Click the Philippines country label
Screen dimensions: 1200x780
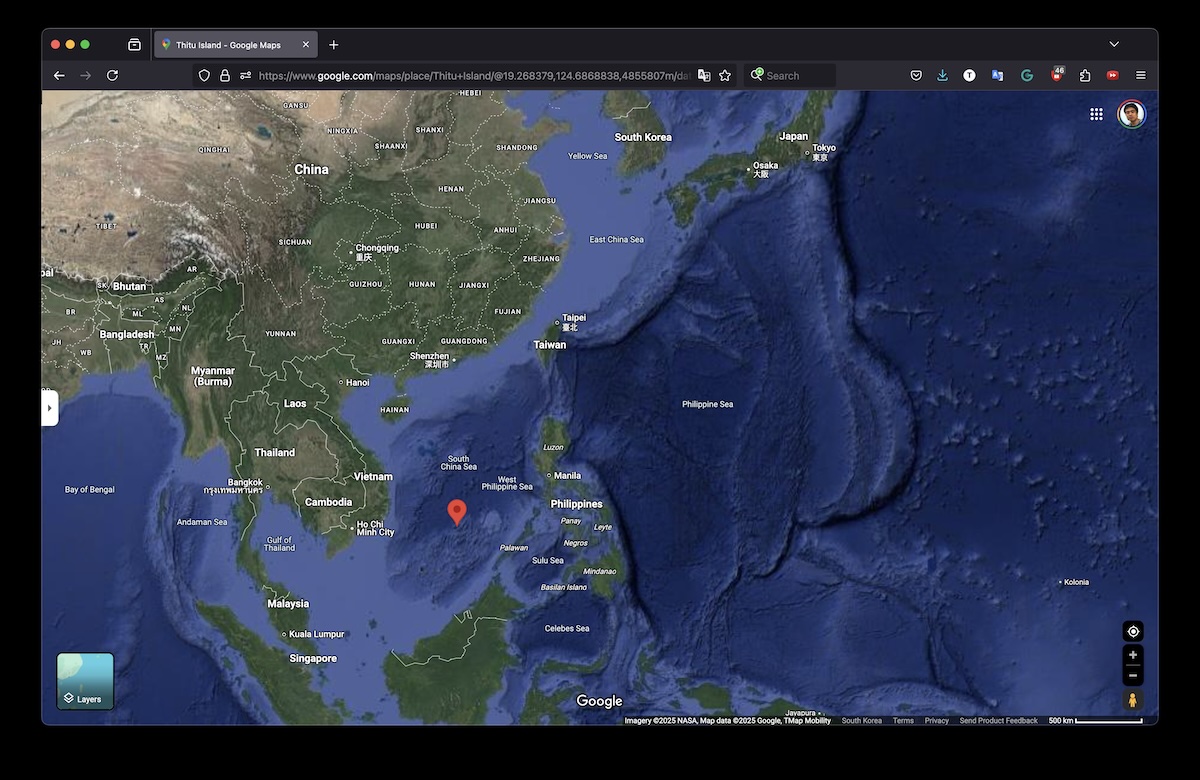tap(577, 504)
